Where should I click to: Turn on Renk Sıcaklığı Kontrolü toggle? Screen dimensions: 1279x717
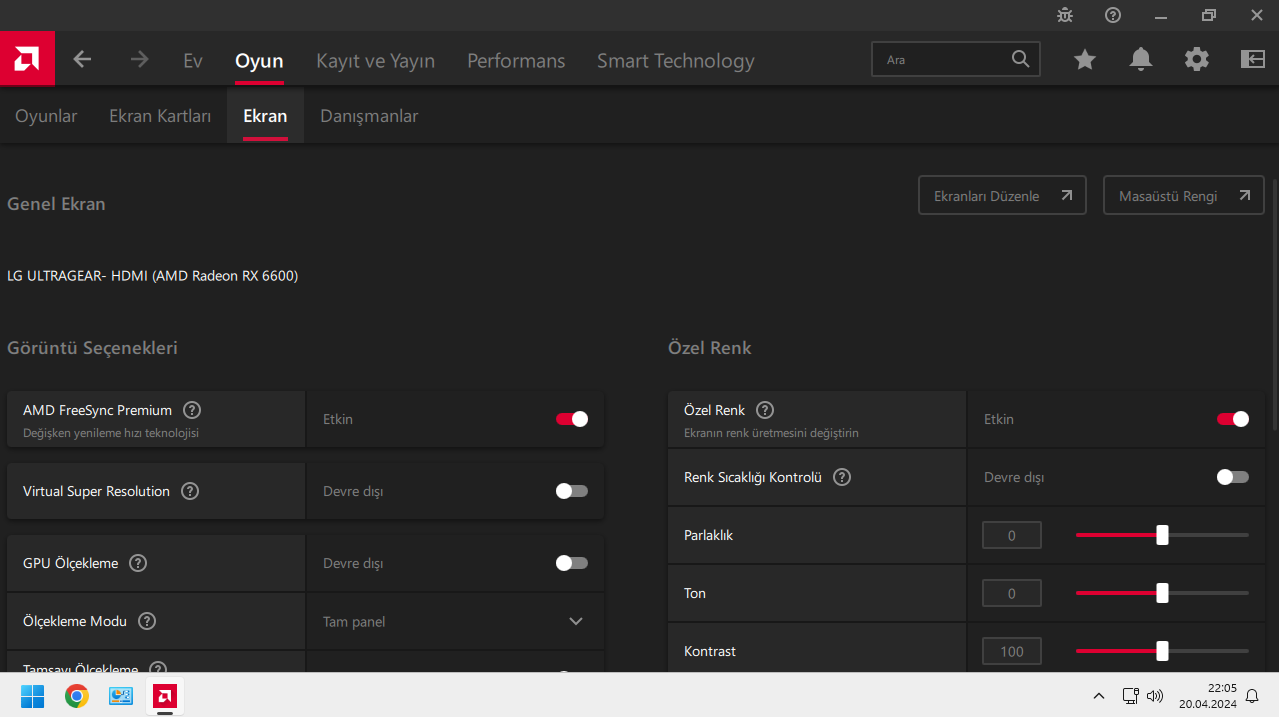1233,477
